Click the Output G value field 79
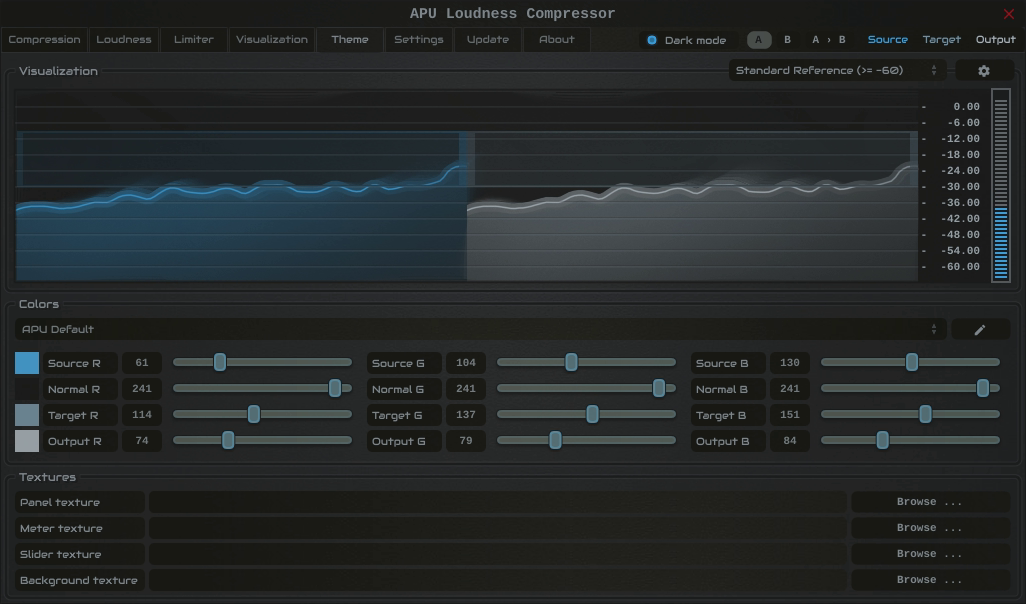 coord(466,441)
